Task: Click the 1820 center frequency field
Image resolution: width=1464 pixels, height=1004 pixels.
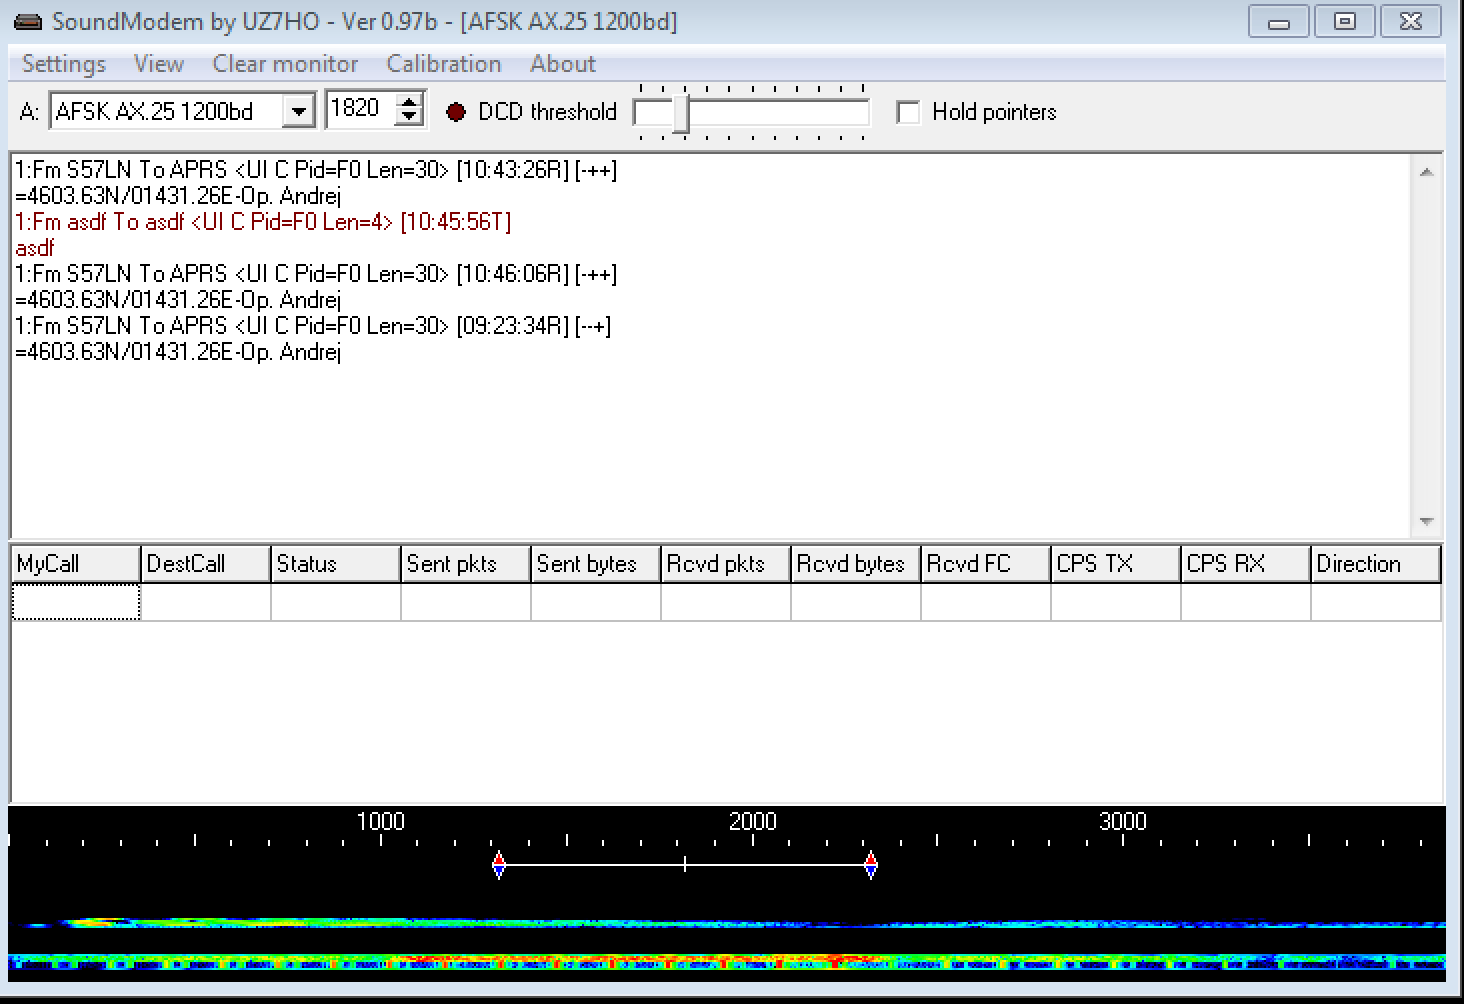Action: click(x=360, y=109)
